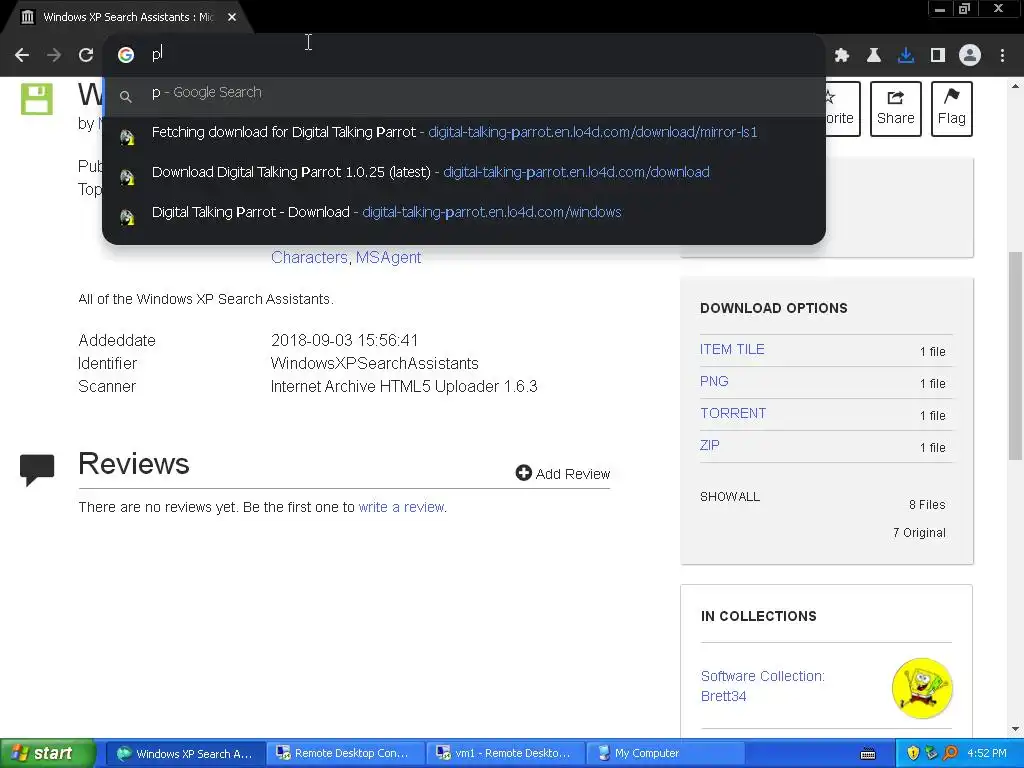Reload the current page
Screen dimensions: 1024x768
[86, 55]
